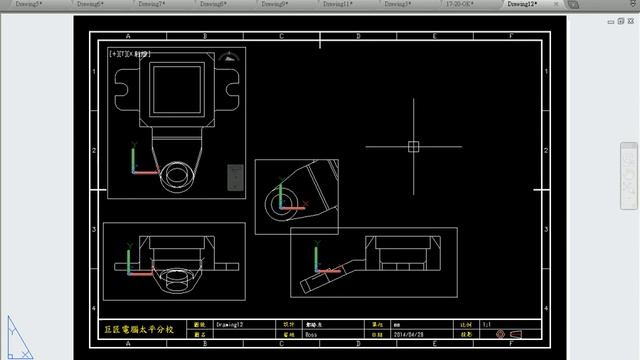
Task: Open the Drawing11* file tab
Action: click(x=337, y=4)
